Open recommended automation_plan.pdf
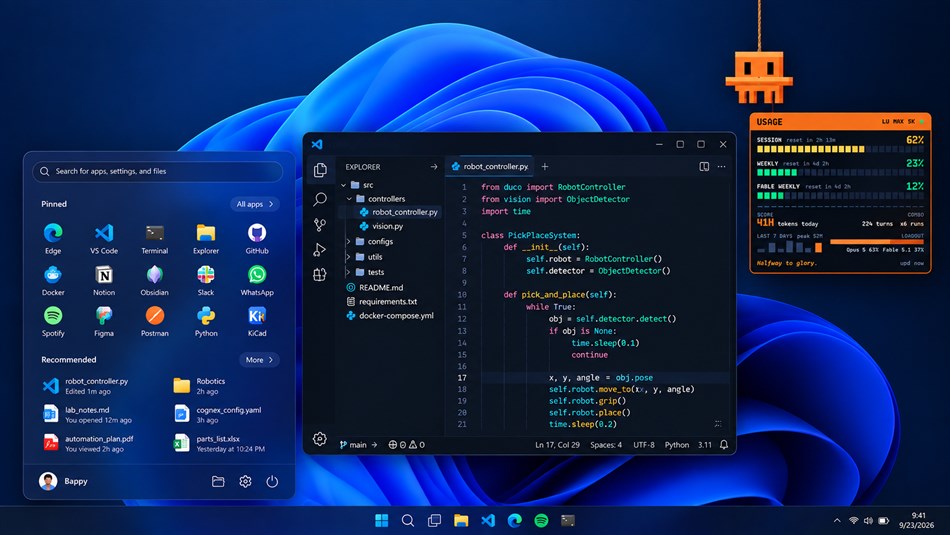 (88, 444)
